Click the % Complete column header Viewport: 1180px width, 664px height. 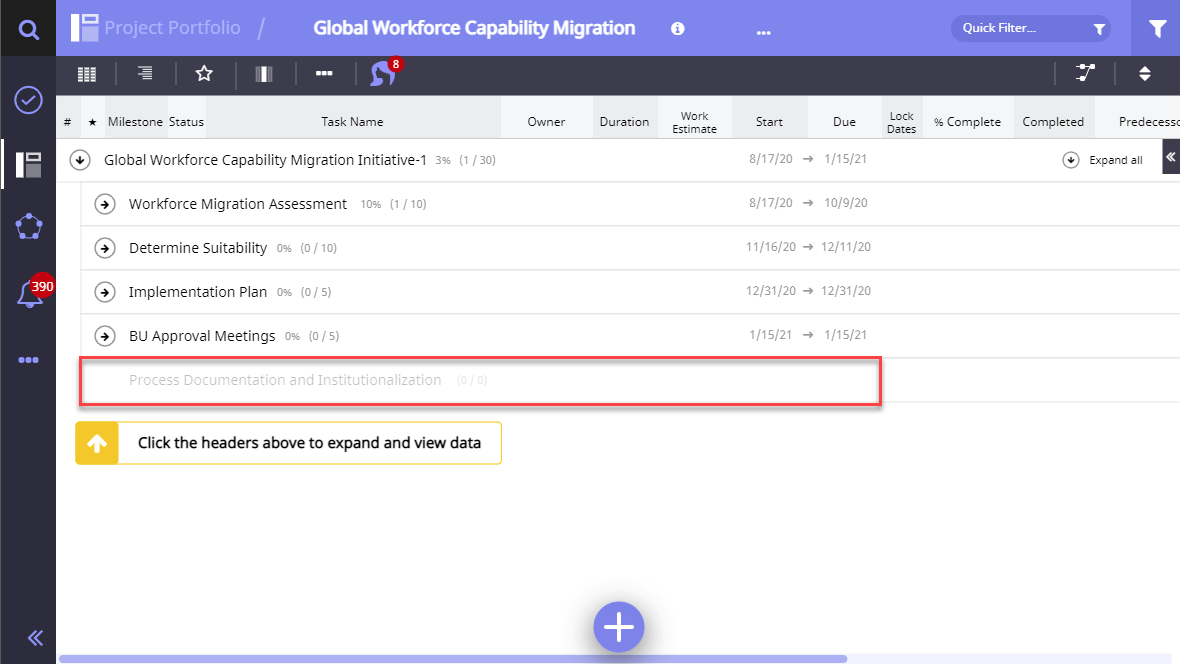click(967, 122)
